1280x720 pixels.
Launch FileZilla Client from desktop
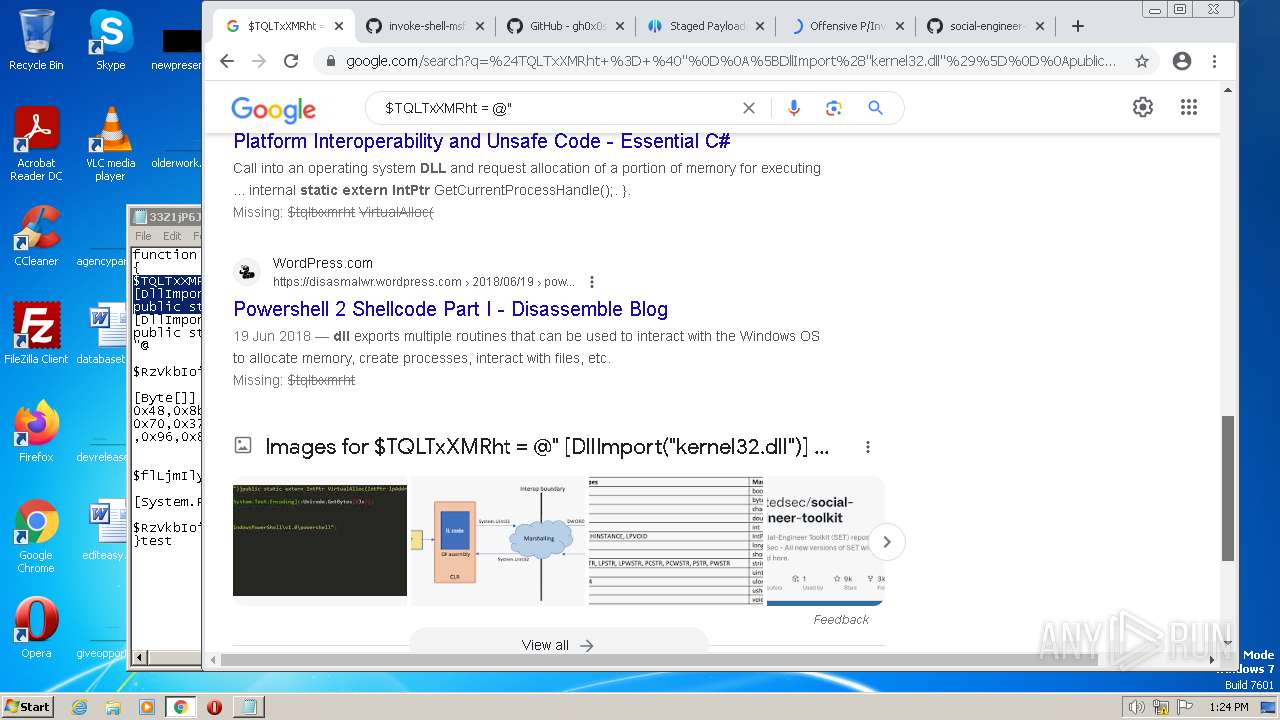click(36, 334)
